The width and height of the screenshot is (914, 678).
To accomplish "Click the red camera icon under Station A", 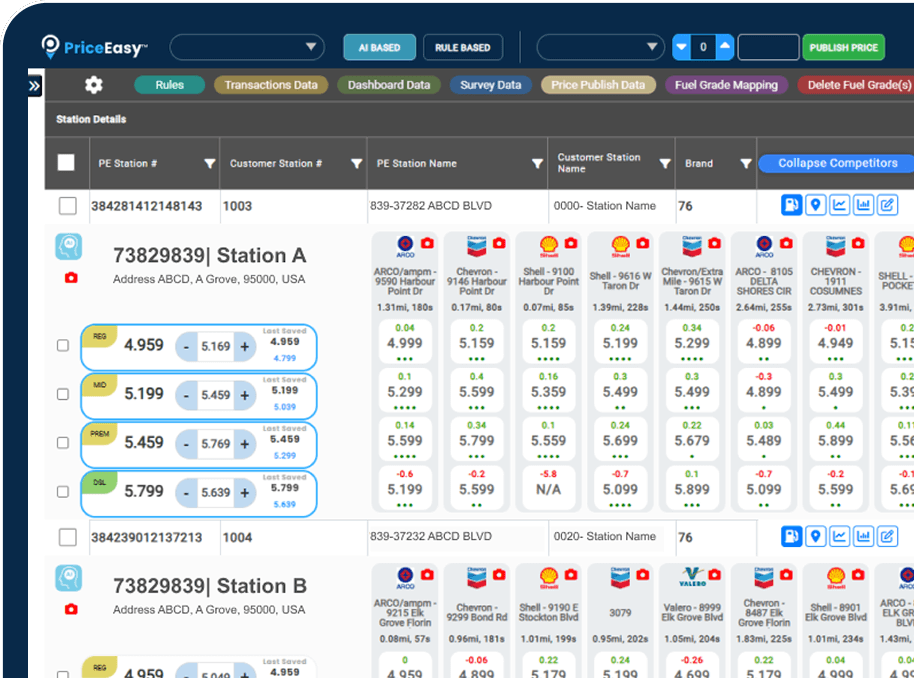I will pos(71,277).
